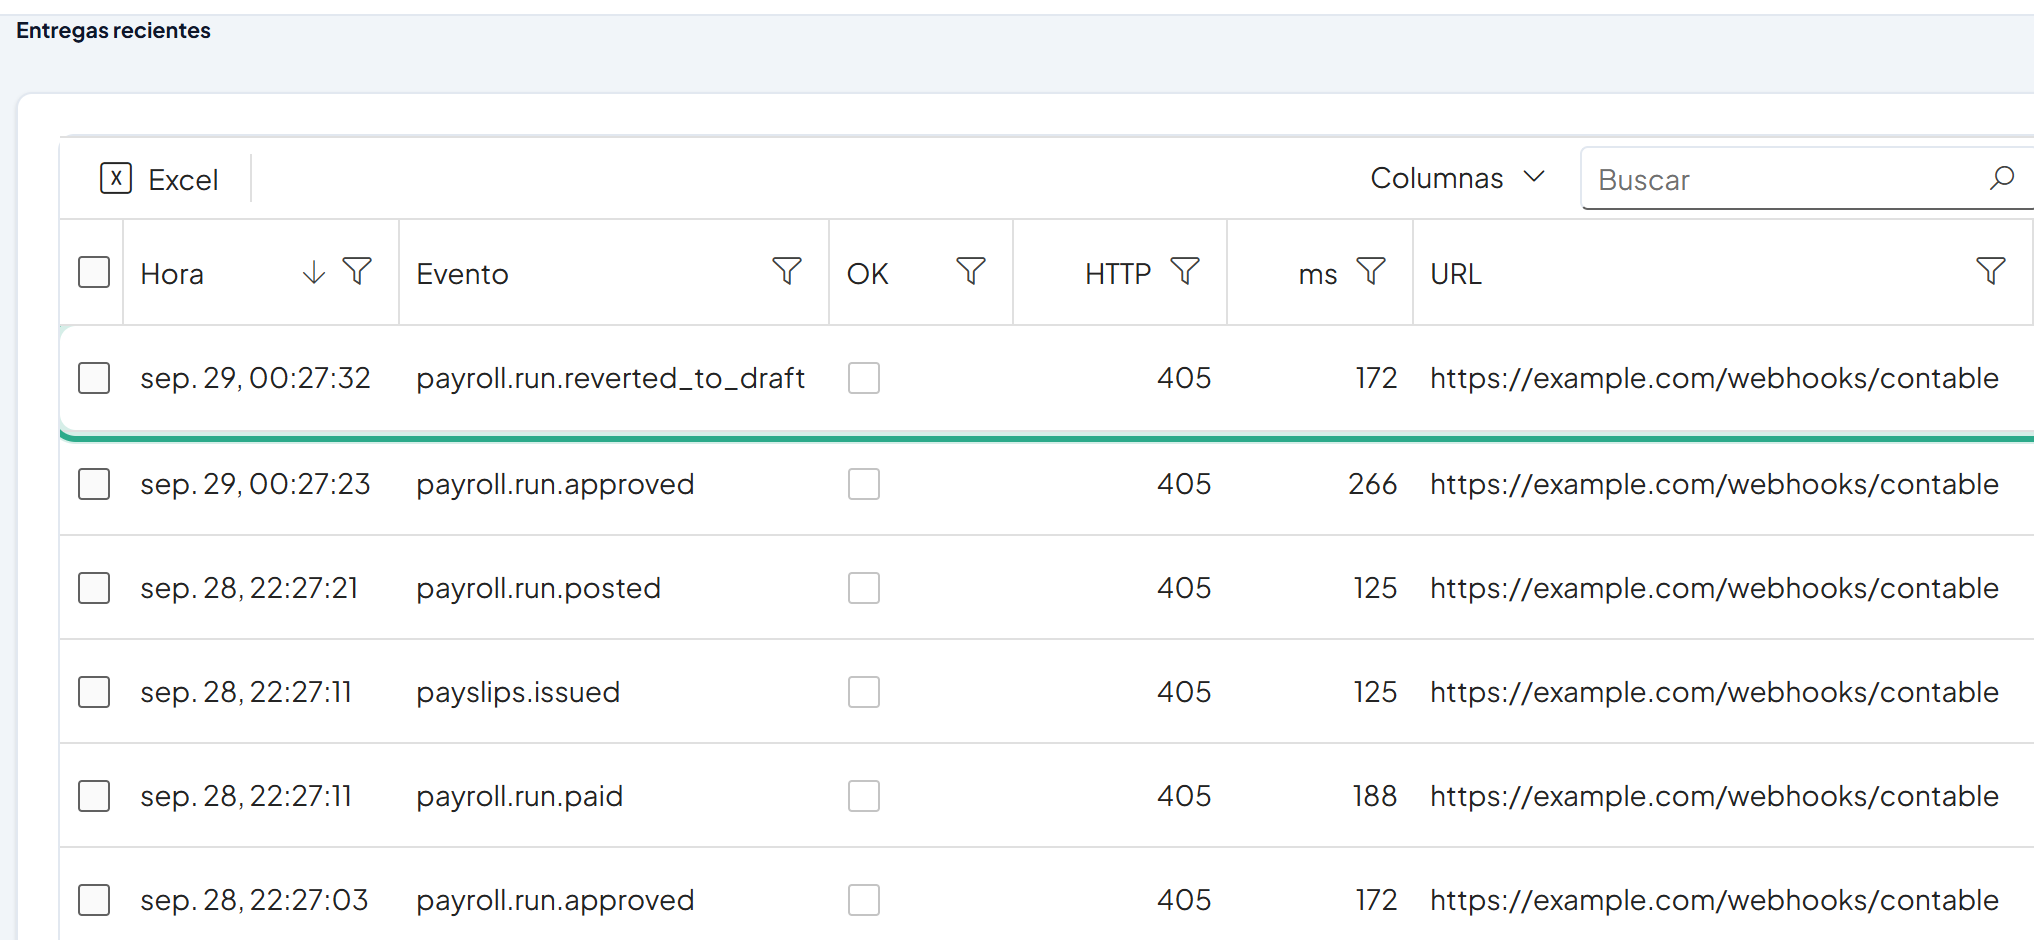Click URL in the payroll.run.paid row
2034x940 pixels.
click(1714, 796)
